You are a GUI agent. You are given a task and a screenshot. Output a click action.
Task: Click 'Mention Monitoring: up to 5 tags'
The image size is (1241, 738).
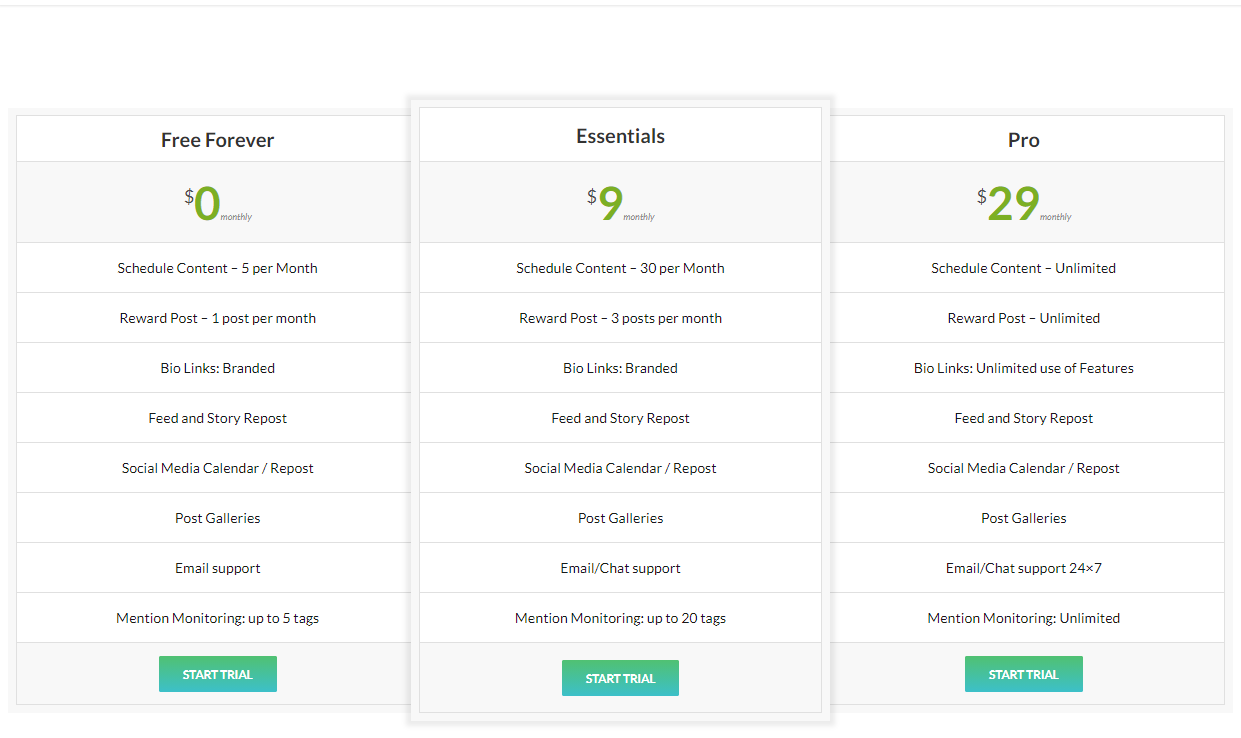pos(217,618)
